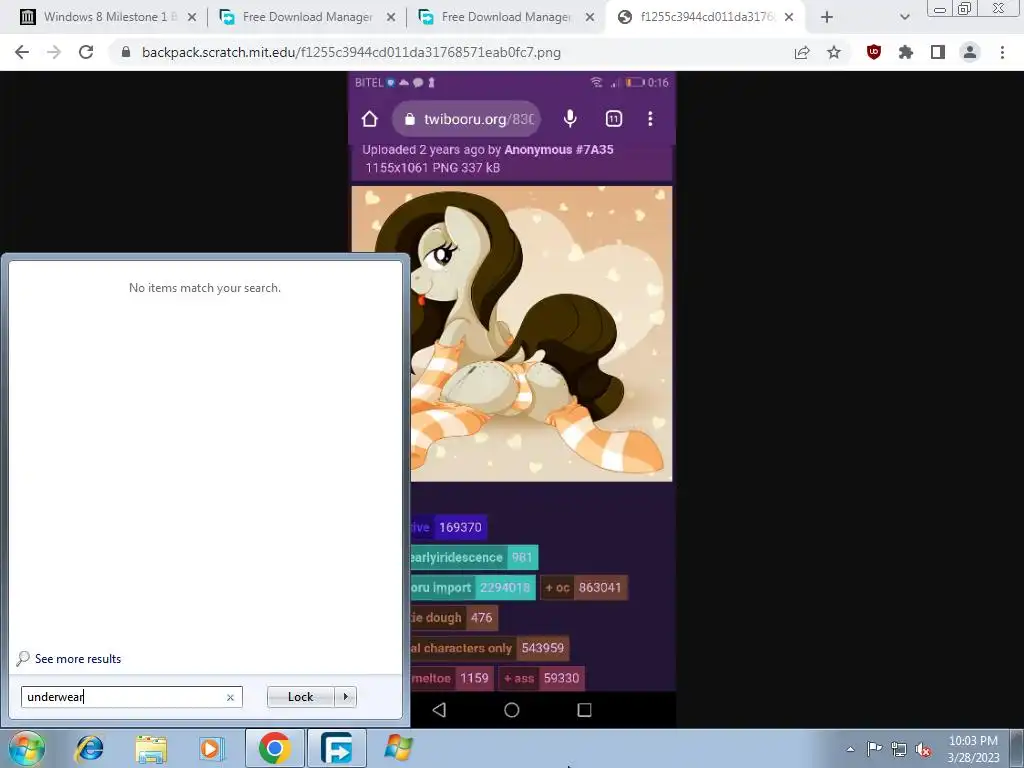Click the home icon in phone screenshot
1024x768 pixels.
(370, 119)
